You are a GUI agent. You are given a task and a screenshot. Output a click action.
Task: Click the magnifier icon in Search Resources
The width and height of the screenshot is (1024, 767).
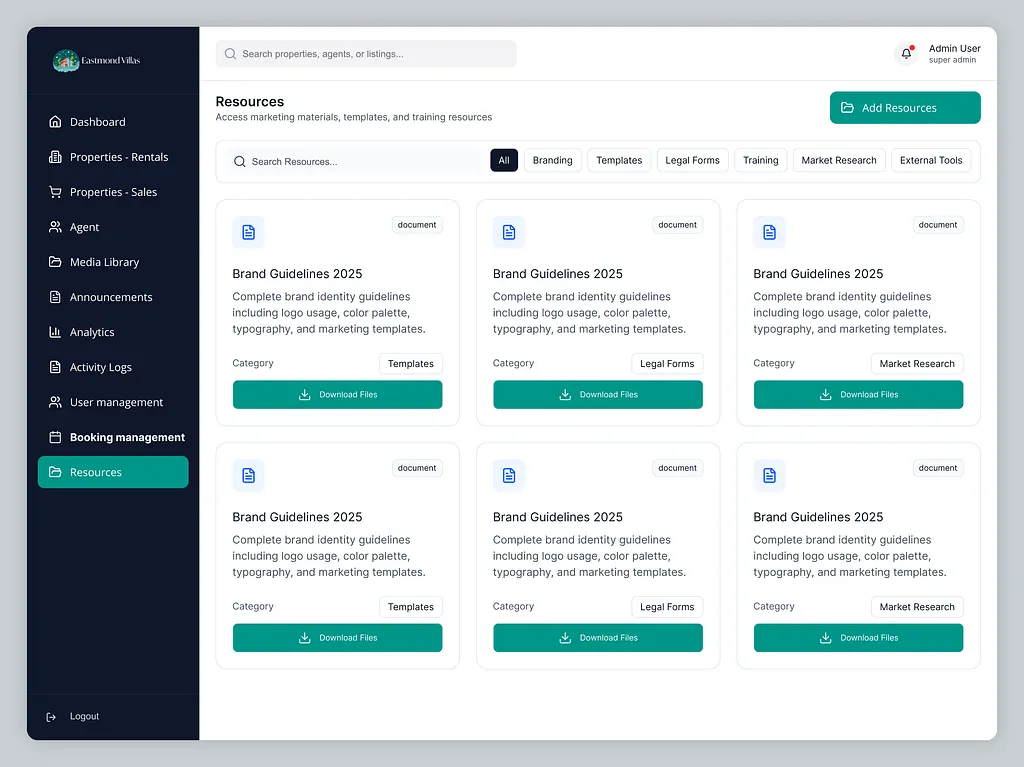(x=239, y=161)
